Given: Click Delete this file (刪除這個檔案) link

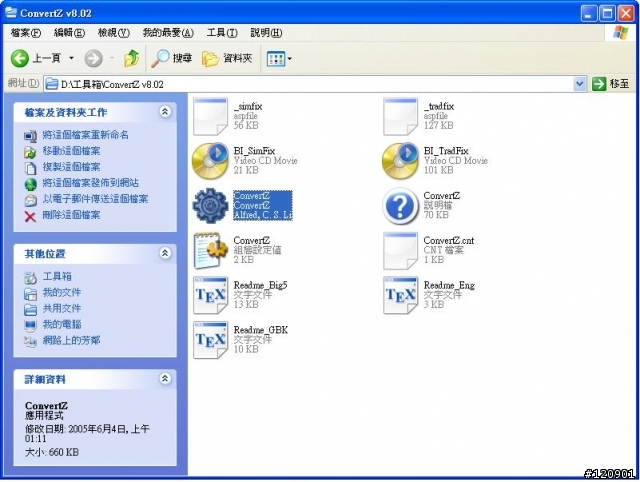Looking at the screenshot, I should 71,215.
